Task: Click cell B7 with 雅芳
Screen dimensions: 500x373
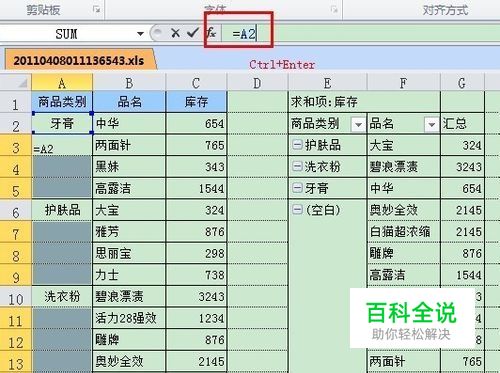Action: tap(129, 232)
